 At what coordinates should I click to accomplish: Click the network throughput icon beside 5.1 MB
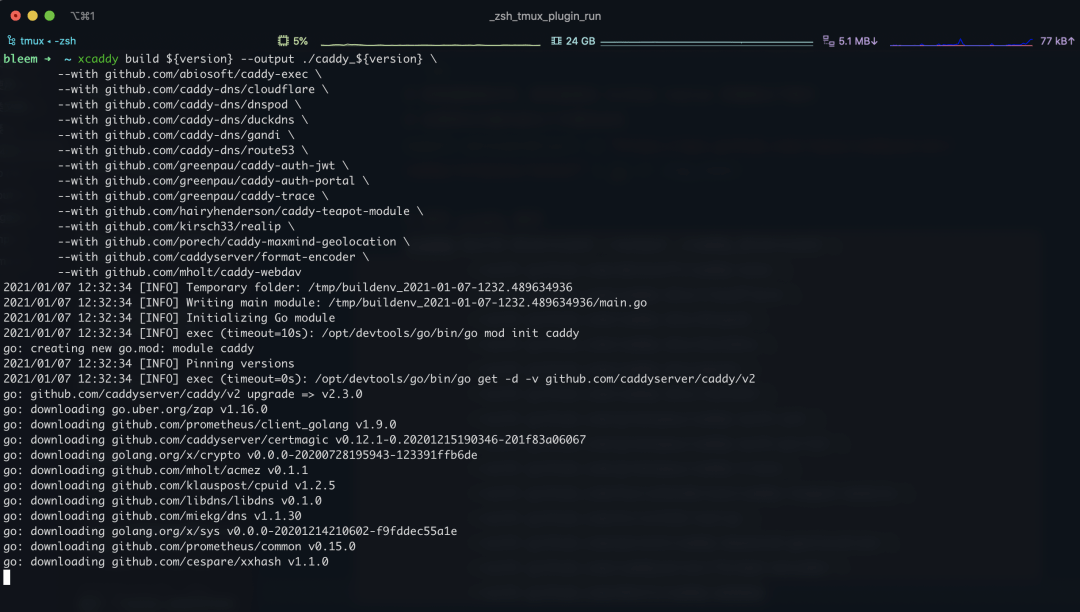[x=829, y=41]
